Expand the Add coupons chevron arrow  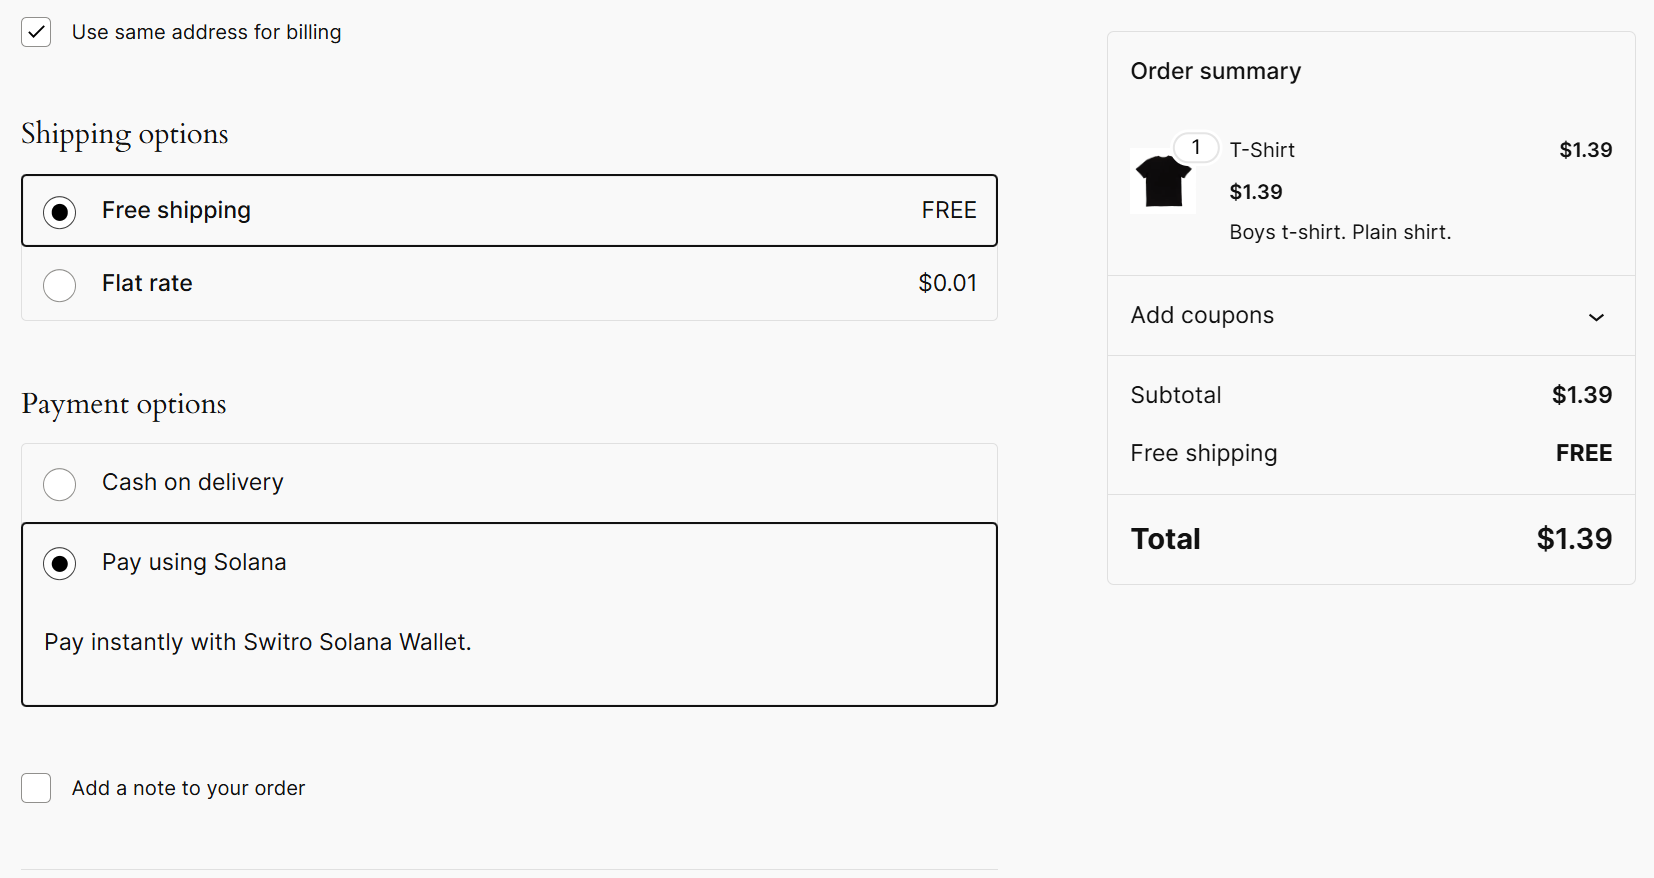(1596, 317)
